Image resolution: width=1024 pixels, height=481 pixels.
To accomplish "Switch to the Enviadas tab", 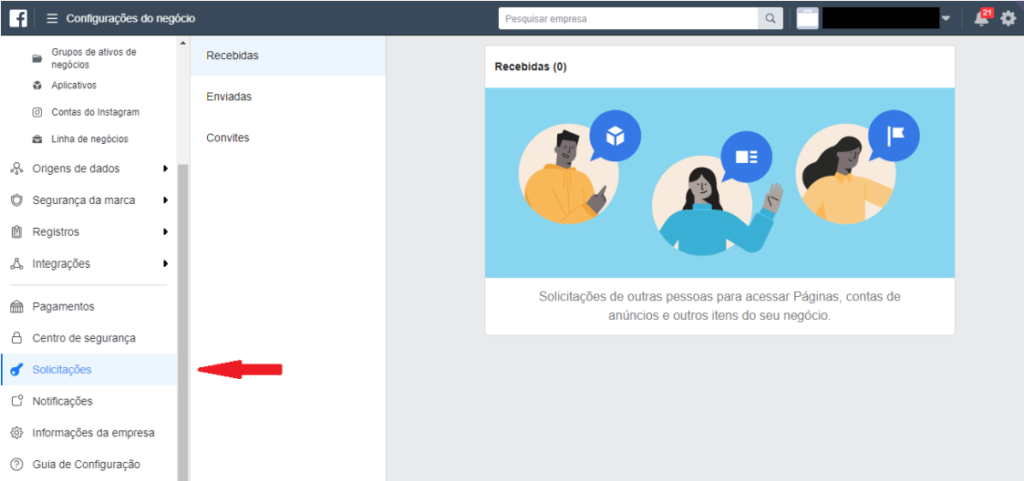I will [x=229, y=97].
